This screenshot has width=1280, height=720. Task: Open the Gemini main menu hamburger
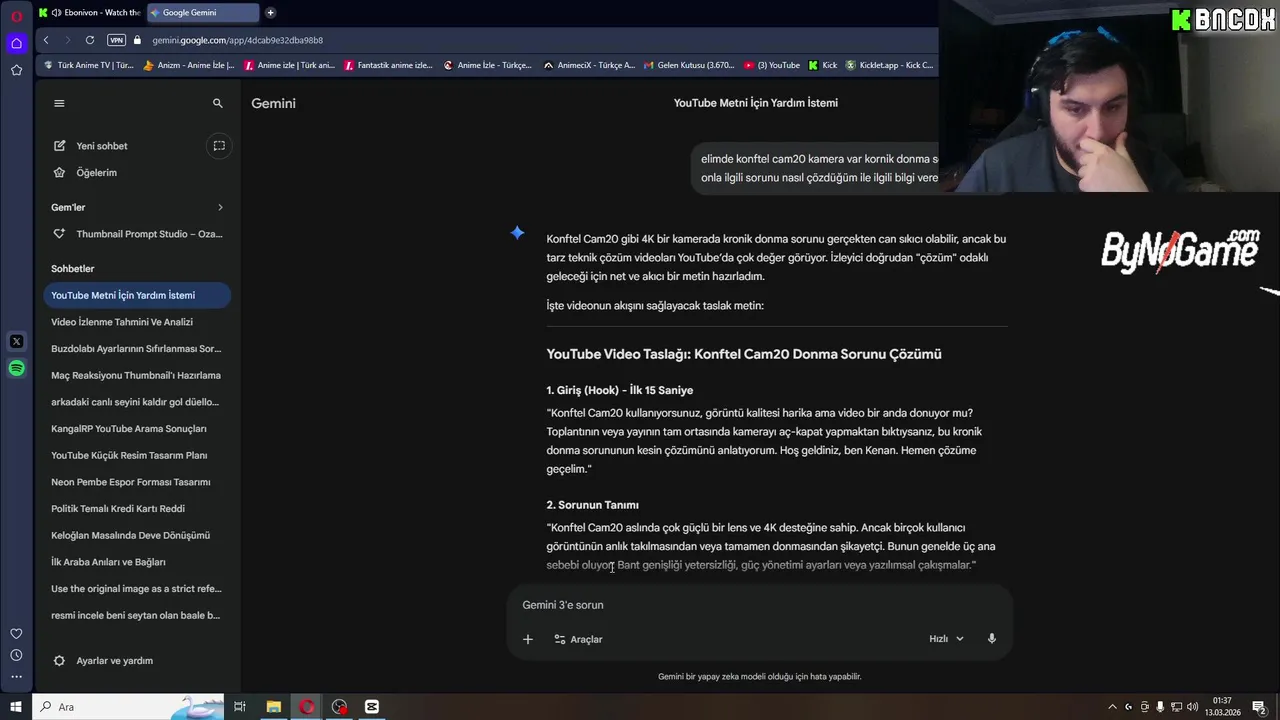pos(59,103)
